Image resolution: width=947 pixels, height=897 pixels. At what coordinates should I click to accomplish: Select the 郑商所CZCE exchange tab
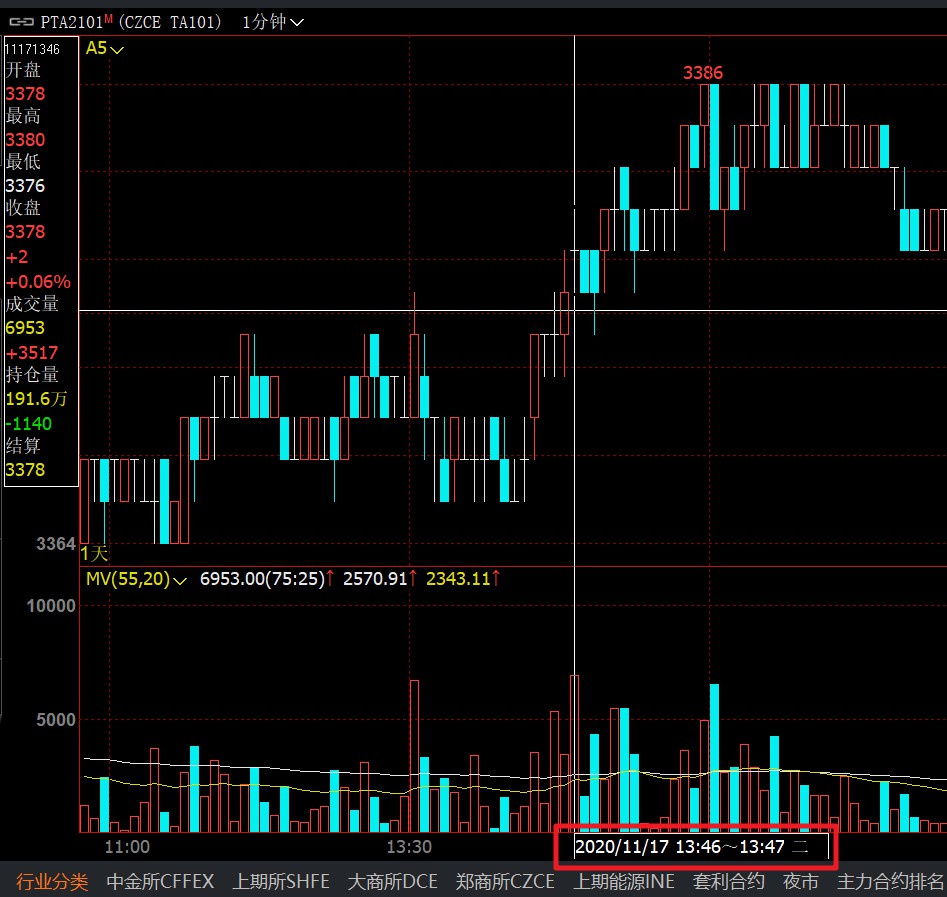[x=505, y=881]
